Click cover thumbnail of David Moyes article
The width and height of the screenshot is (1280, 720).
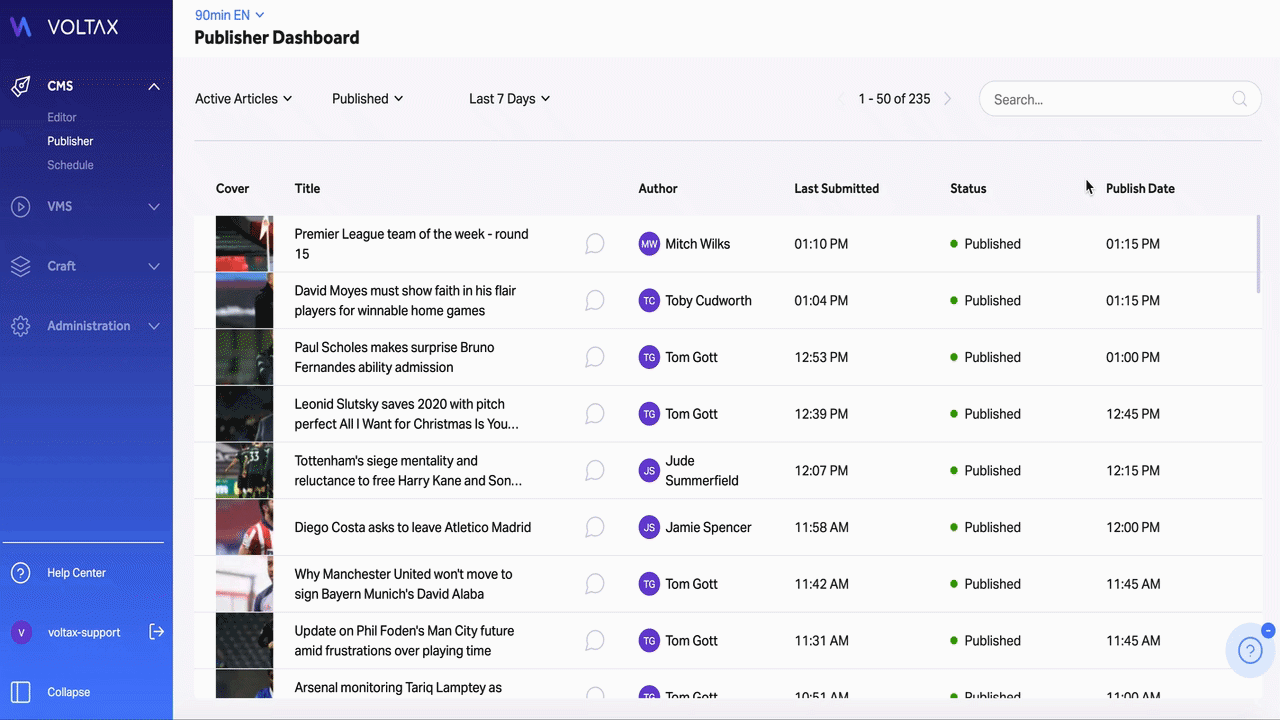pyautogui.click(x=244, y=300)
